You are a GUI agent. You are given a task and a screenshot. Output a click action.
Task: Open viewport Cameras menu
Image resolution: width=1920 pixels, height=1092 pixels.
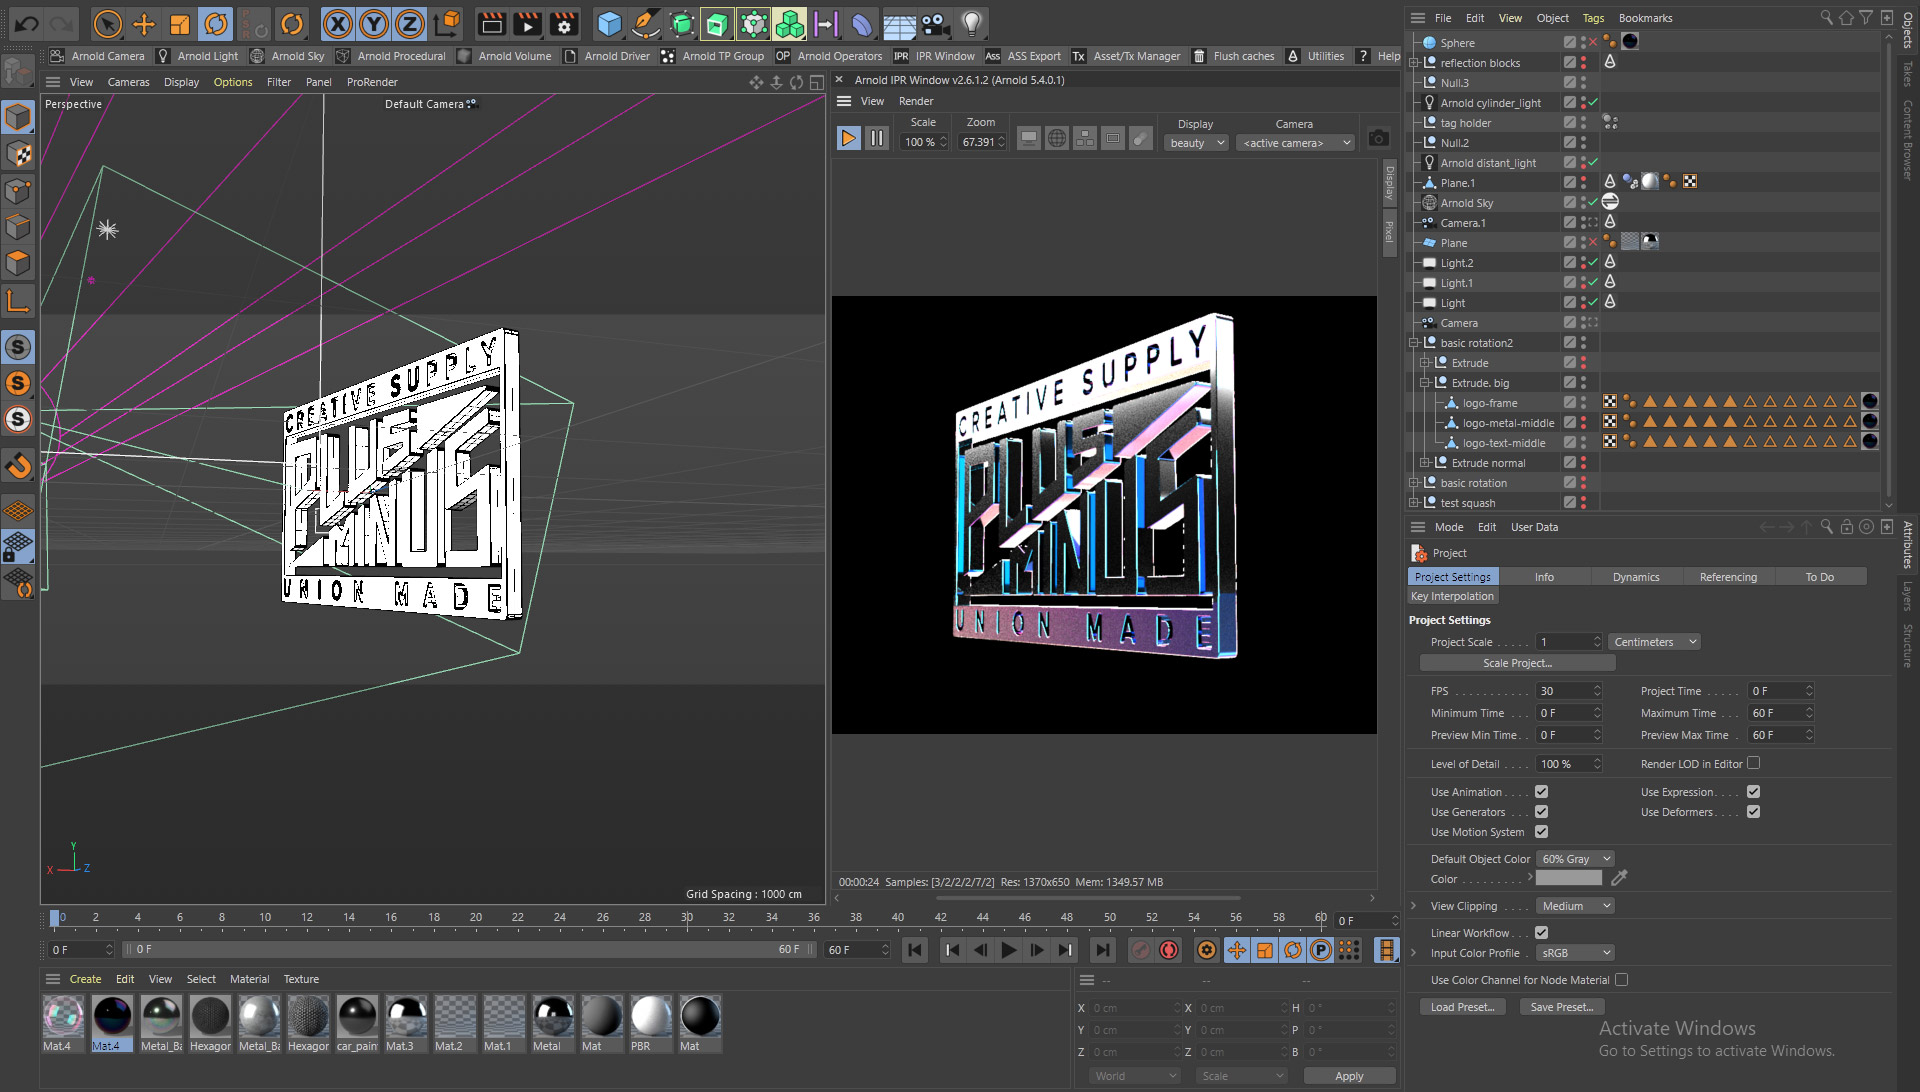click(128, 82)
